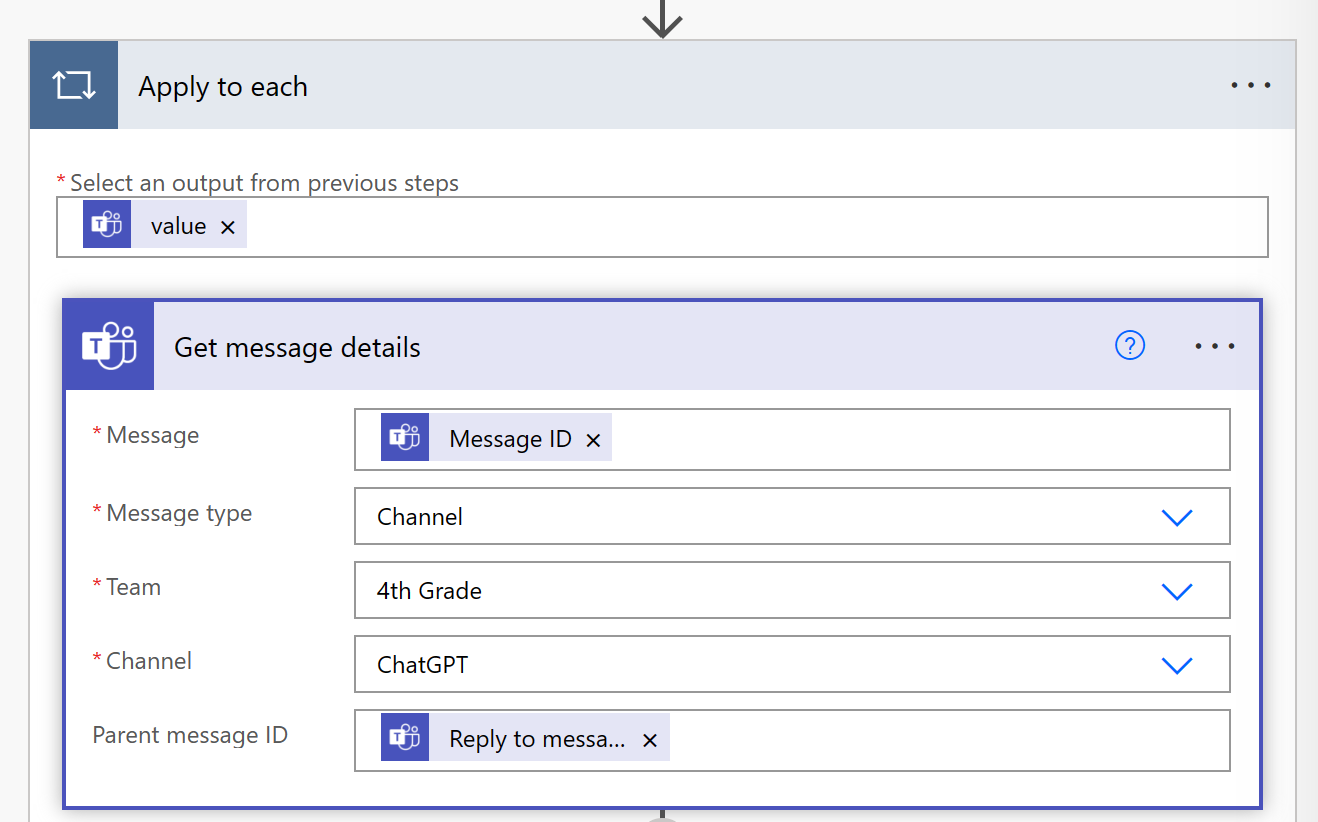This screenshot has height=822, width=1318.
Task: Open help for Get message details
Action: pyautogui.click(x=1129, y=346)
